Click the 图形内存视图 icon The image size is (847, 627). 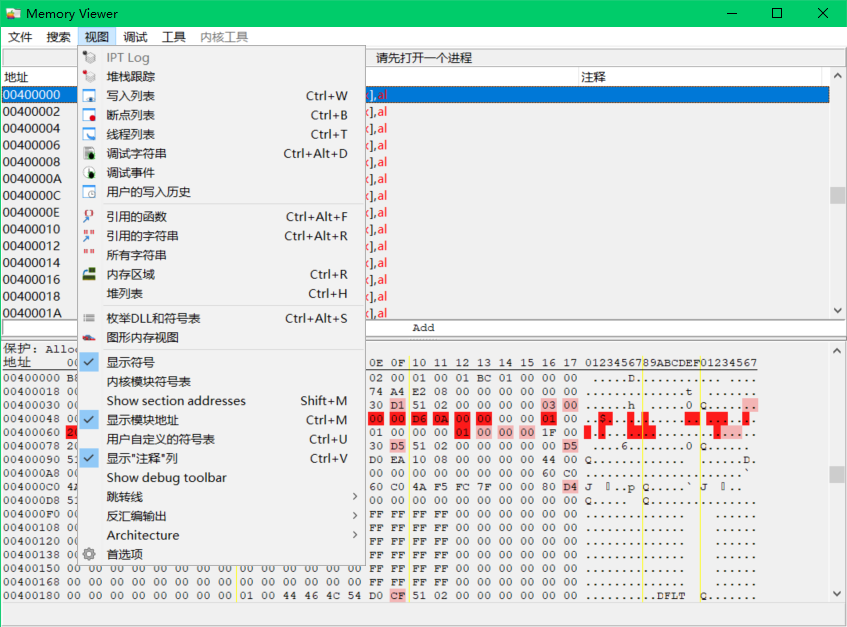pos(90,338)
